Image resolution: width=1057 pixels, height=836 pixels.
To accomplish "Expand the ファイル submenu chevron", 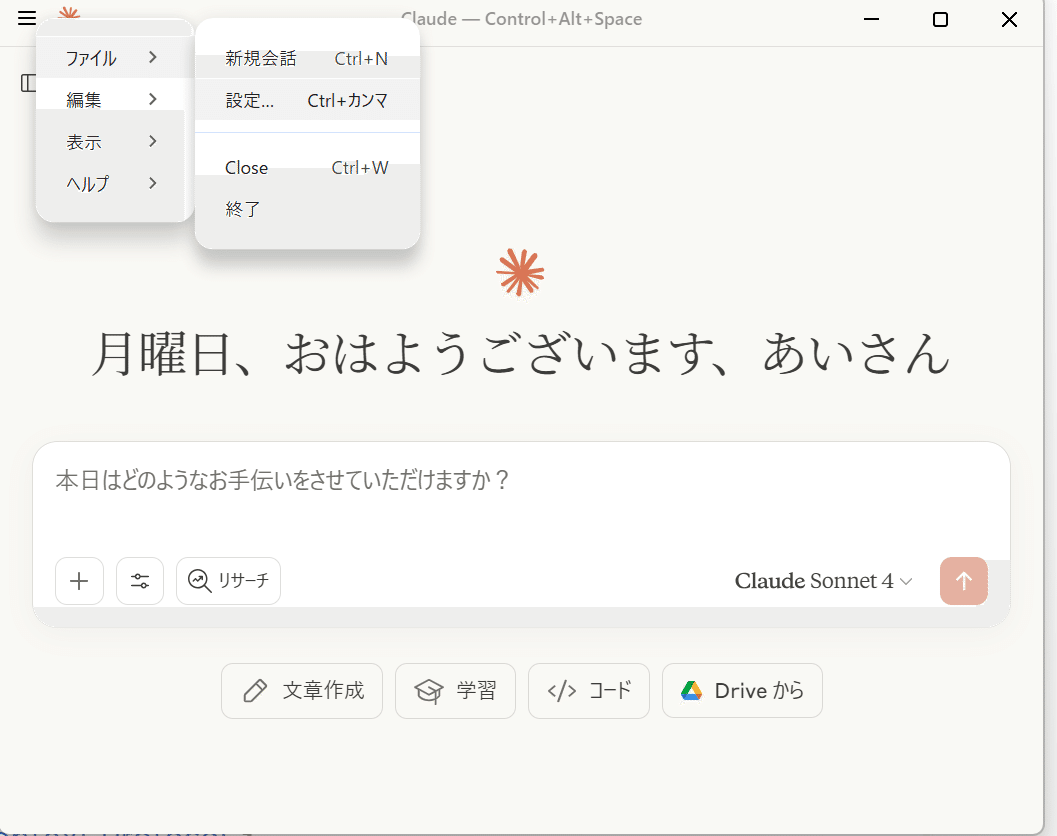I will pyautogui.click(x=154, y=58).
